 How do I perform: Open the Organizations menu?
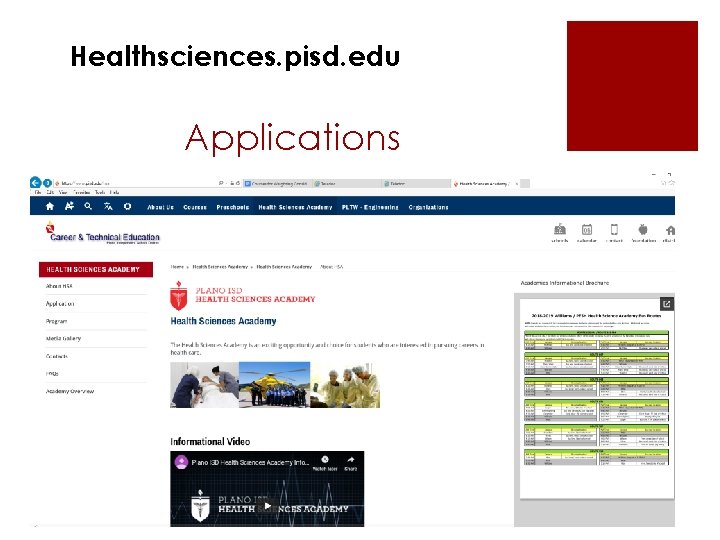[x=428, y=208]
